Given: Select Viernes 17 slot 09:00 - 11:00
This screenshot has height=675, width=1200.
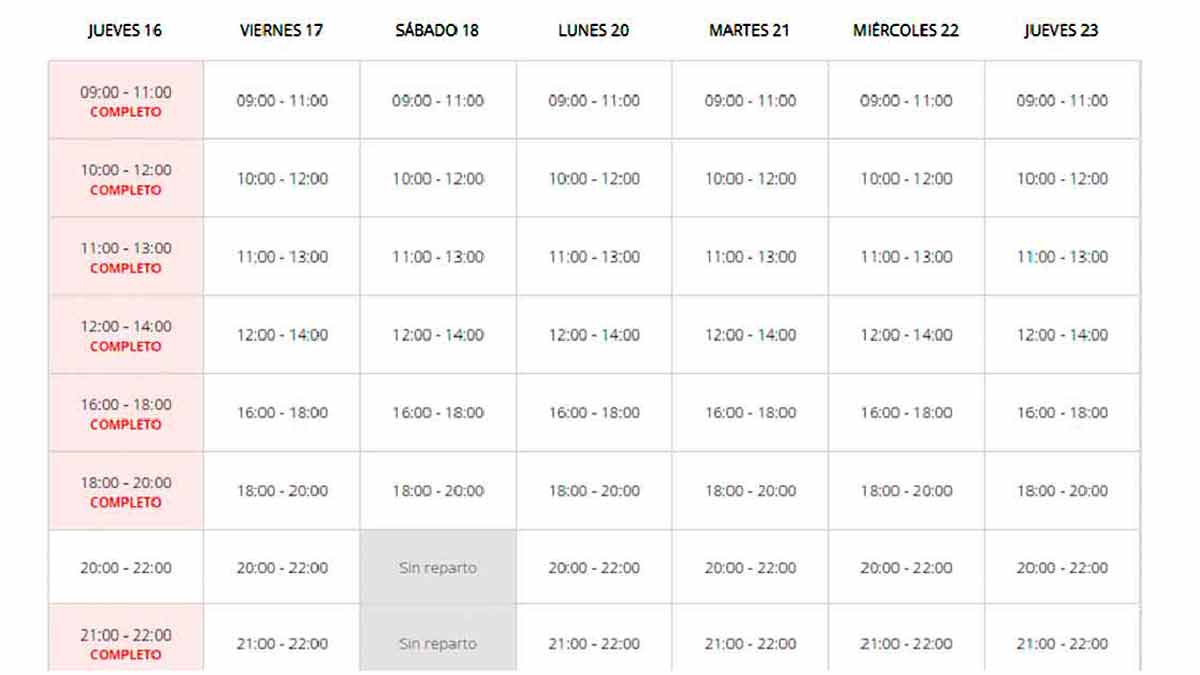Looking at the screenshot, I should 282,100.
